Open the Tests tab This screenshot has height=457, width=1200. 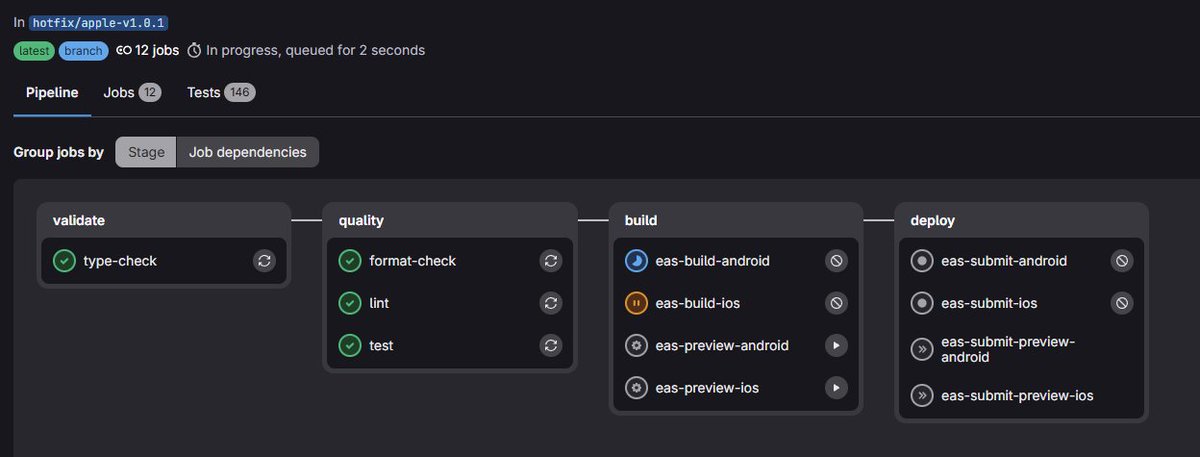coord(221,92)
